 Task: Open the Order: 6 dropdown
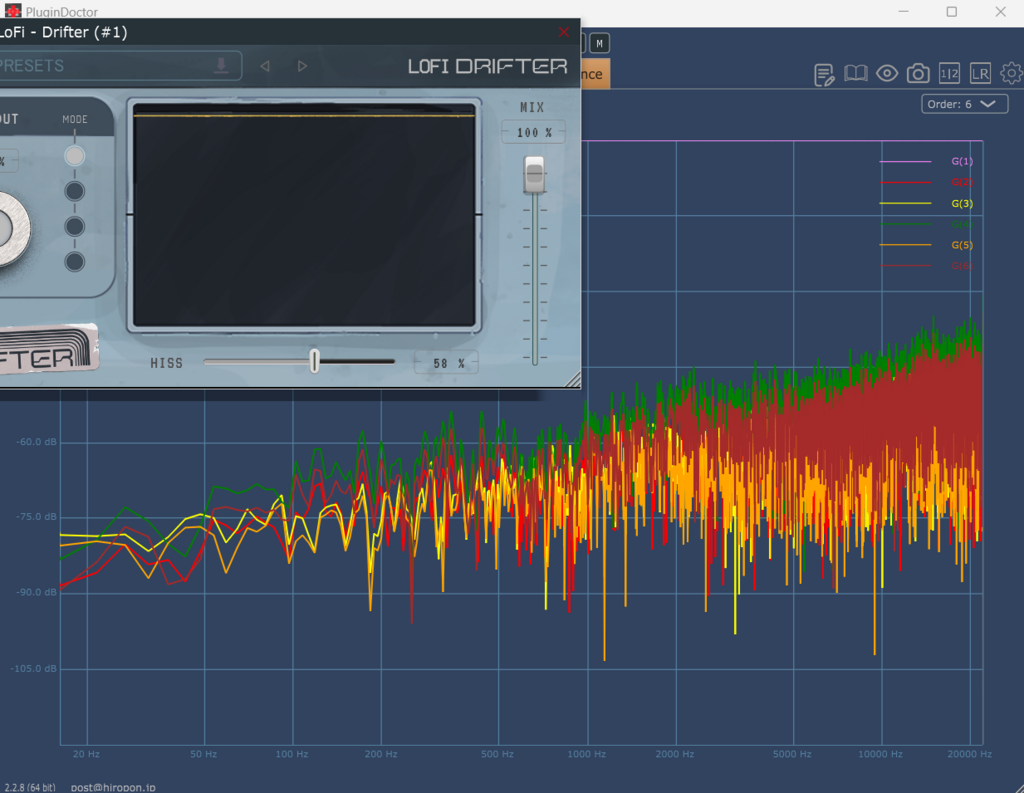964,104
